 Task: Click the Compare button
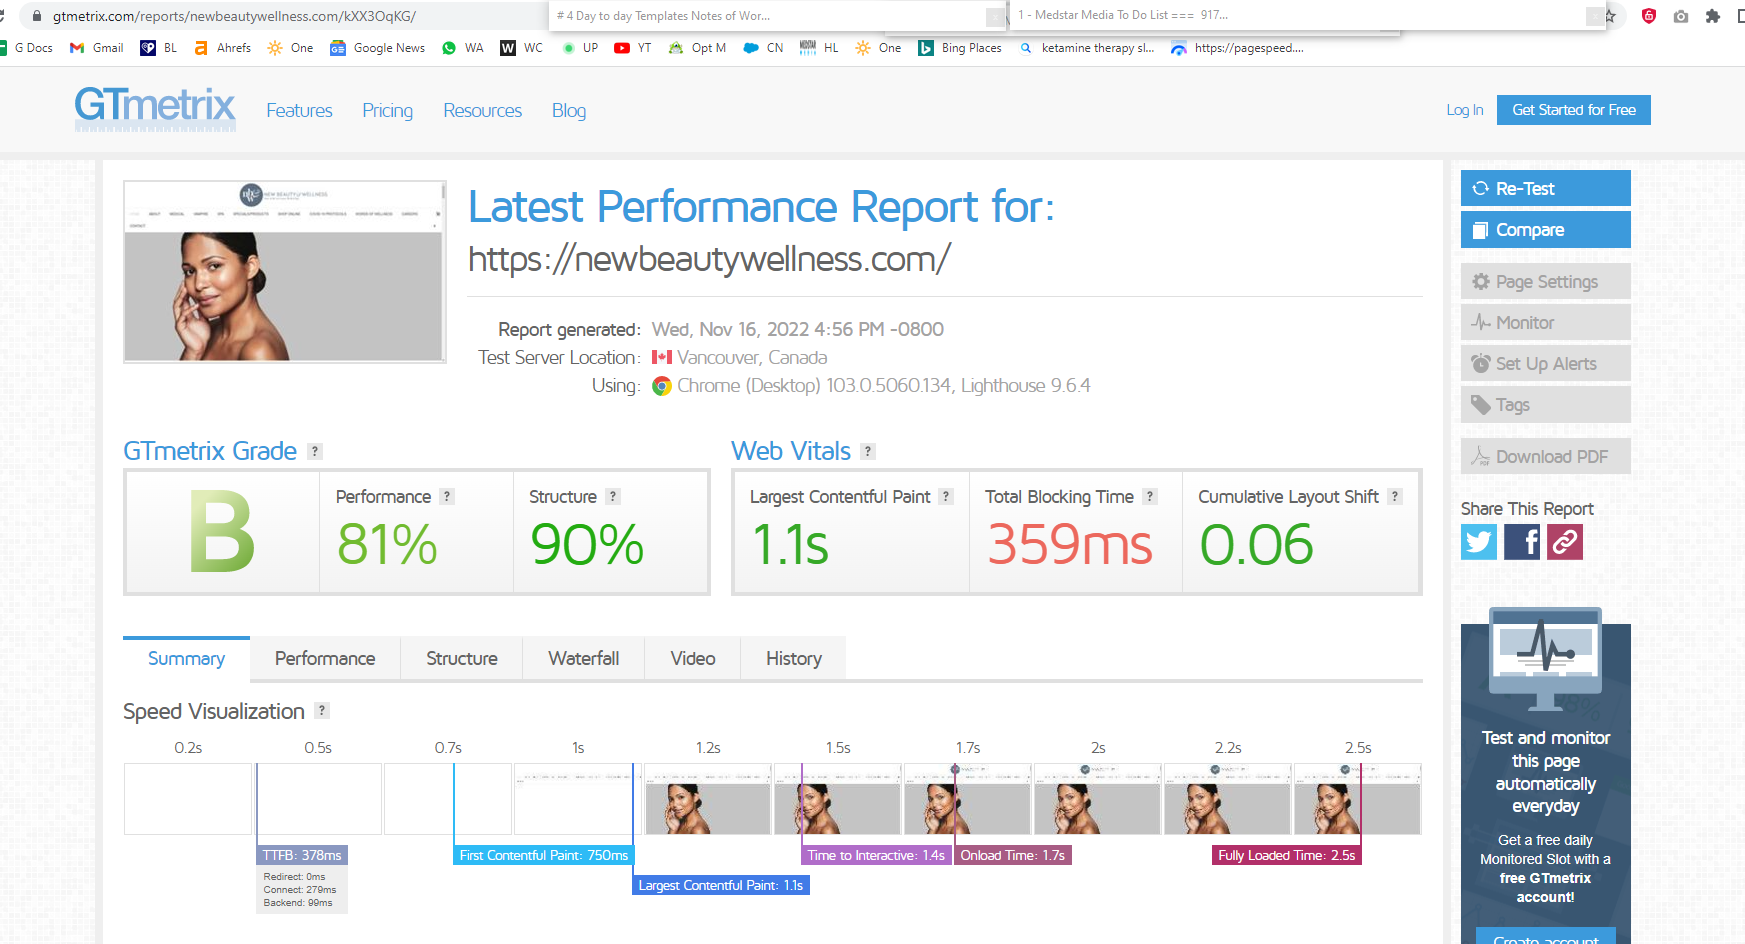[x=1546, y=229]
